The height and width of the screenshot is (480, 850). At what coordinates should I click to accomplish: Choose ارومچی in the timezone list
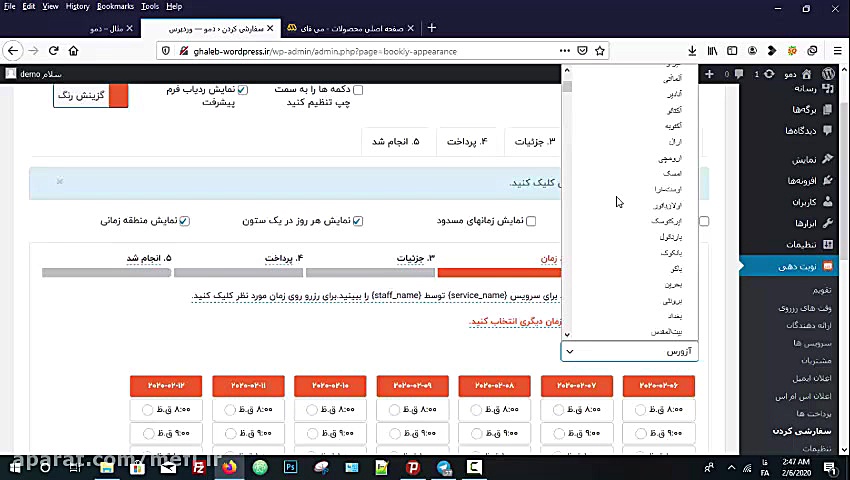(x=670, y=158)
